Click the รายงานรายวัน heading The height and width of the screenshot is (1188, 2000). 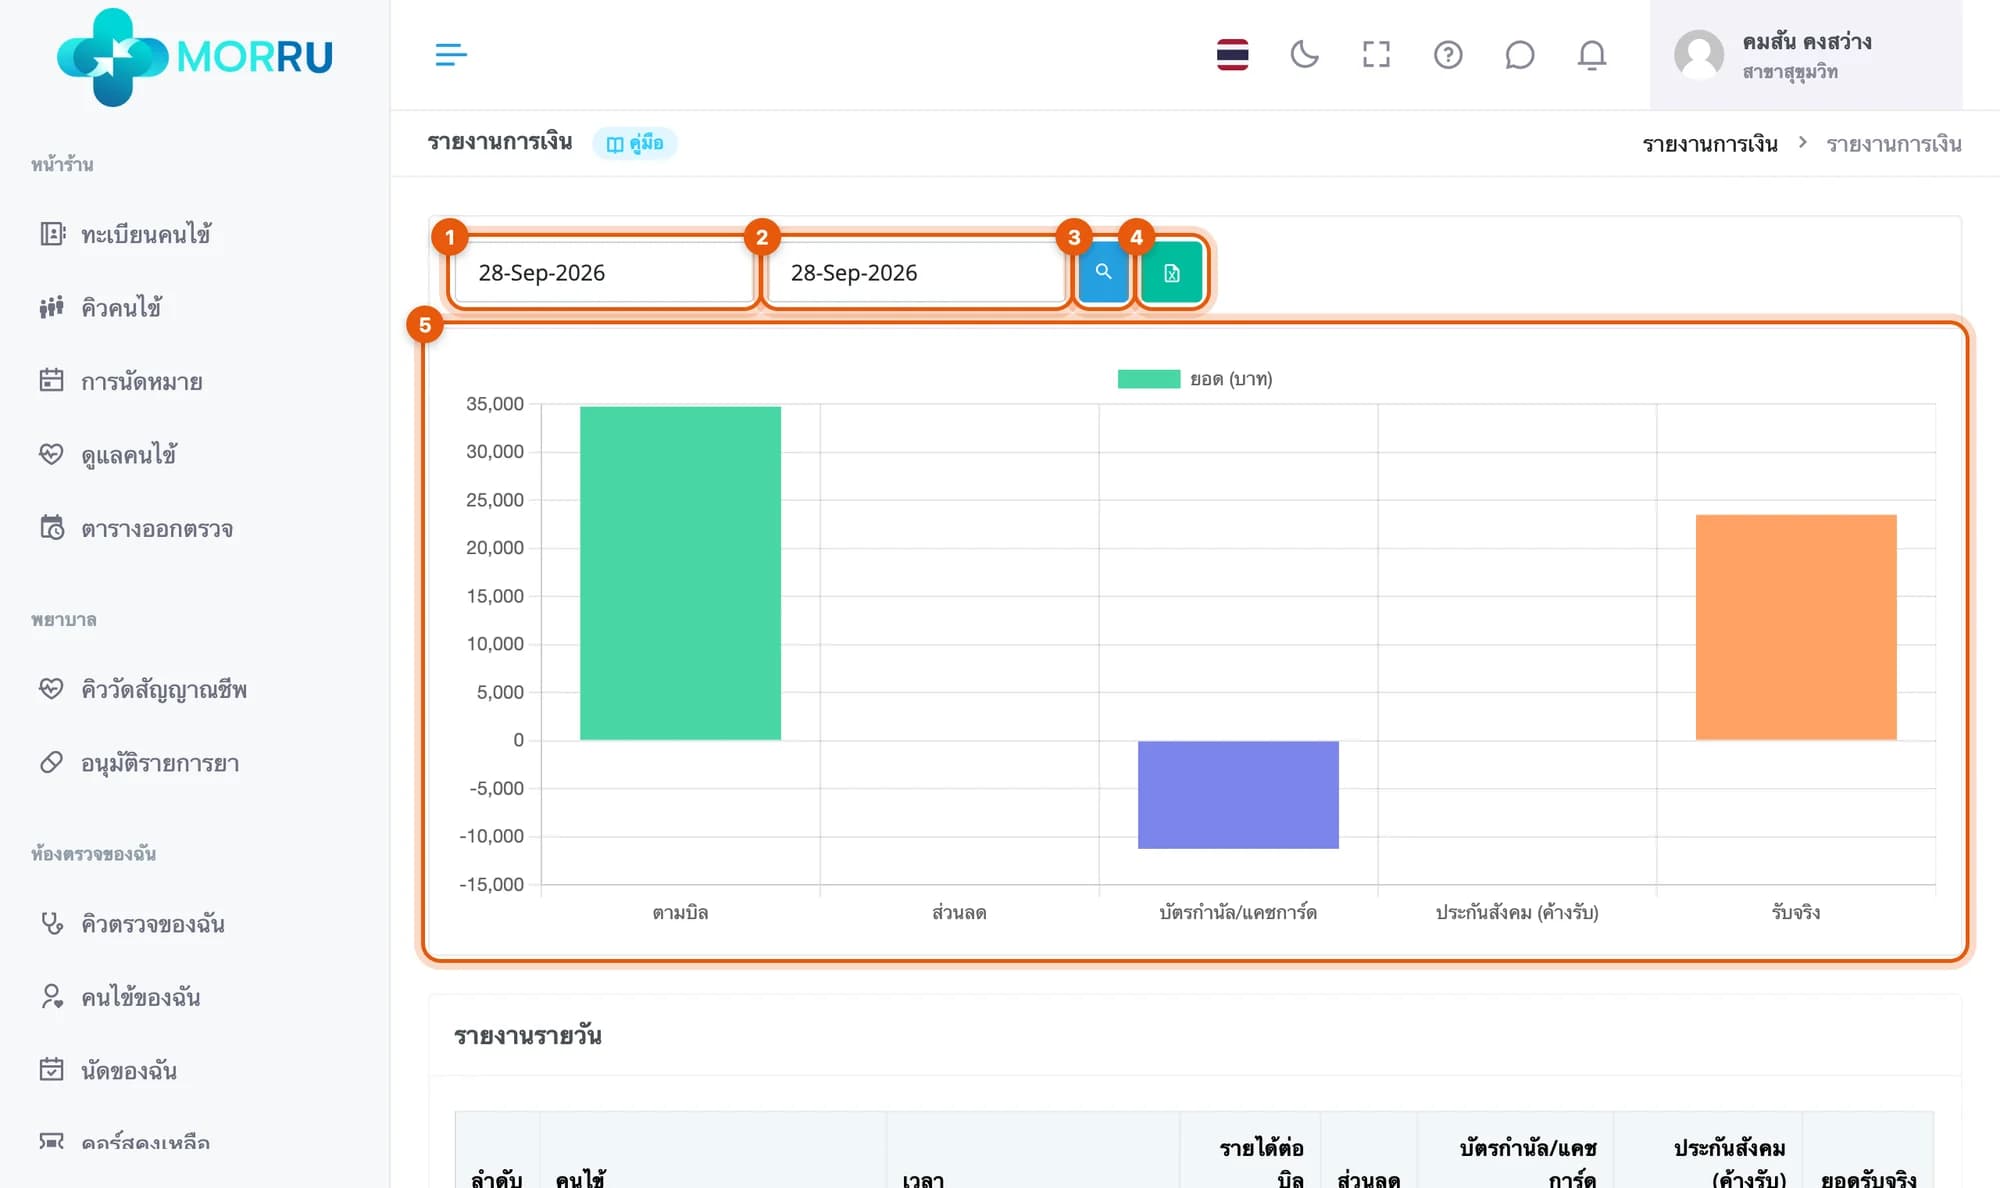click(528, 1035)
